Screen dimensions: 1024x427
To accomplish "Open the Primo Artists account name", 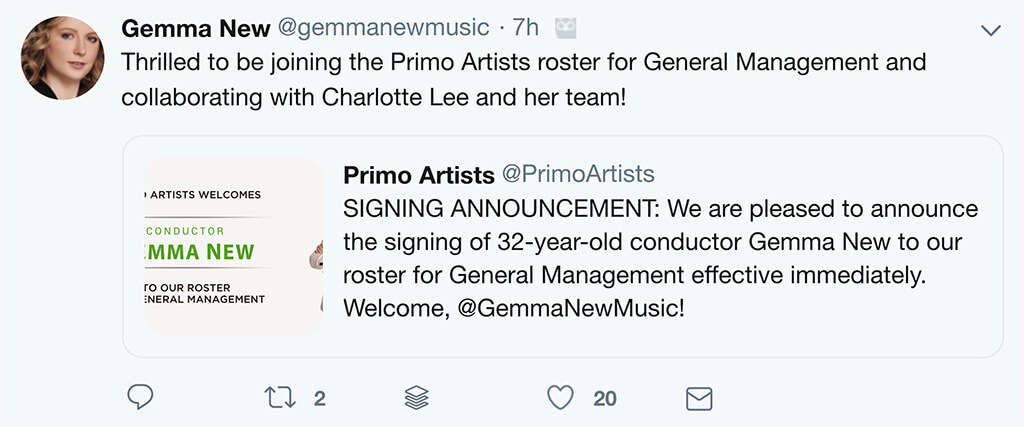I will coord(418,175).
